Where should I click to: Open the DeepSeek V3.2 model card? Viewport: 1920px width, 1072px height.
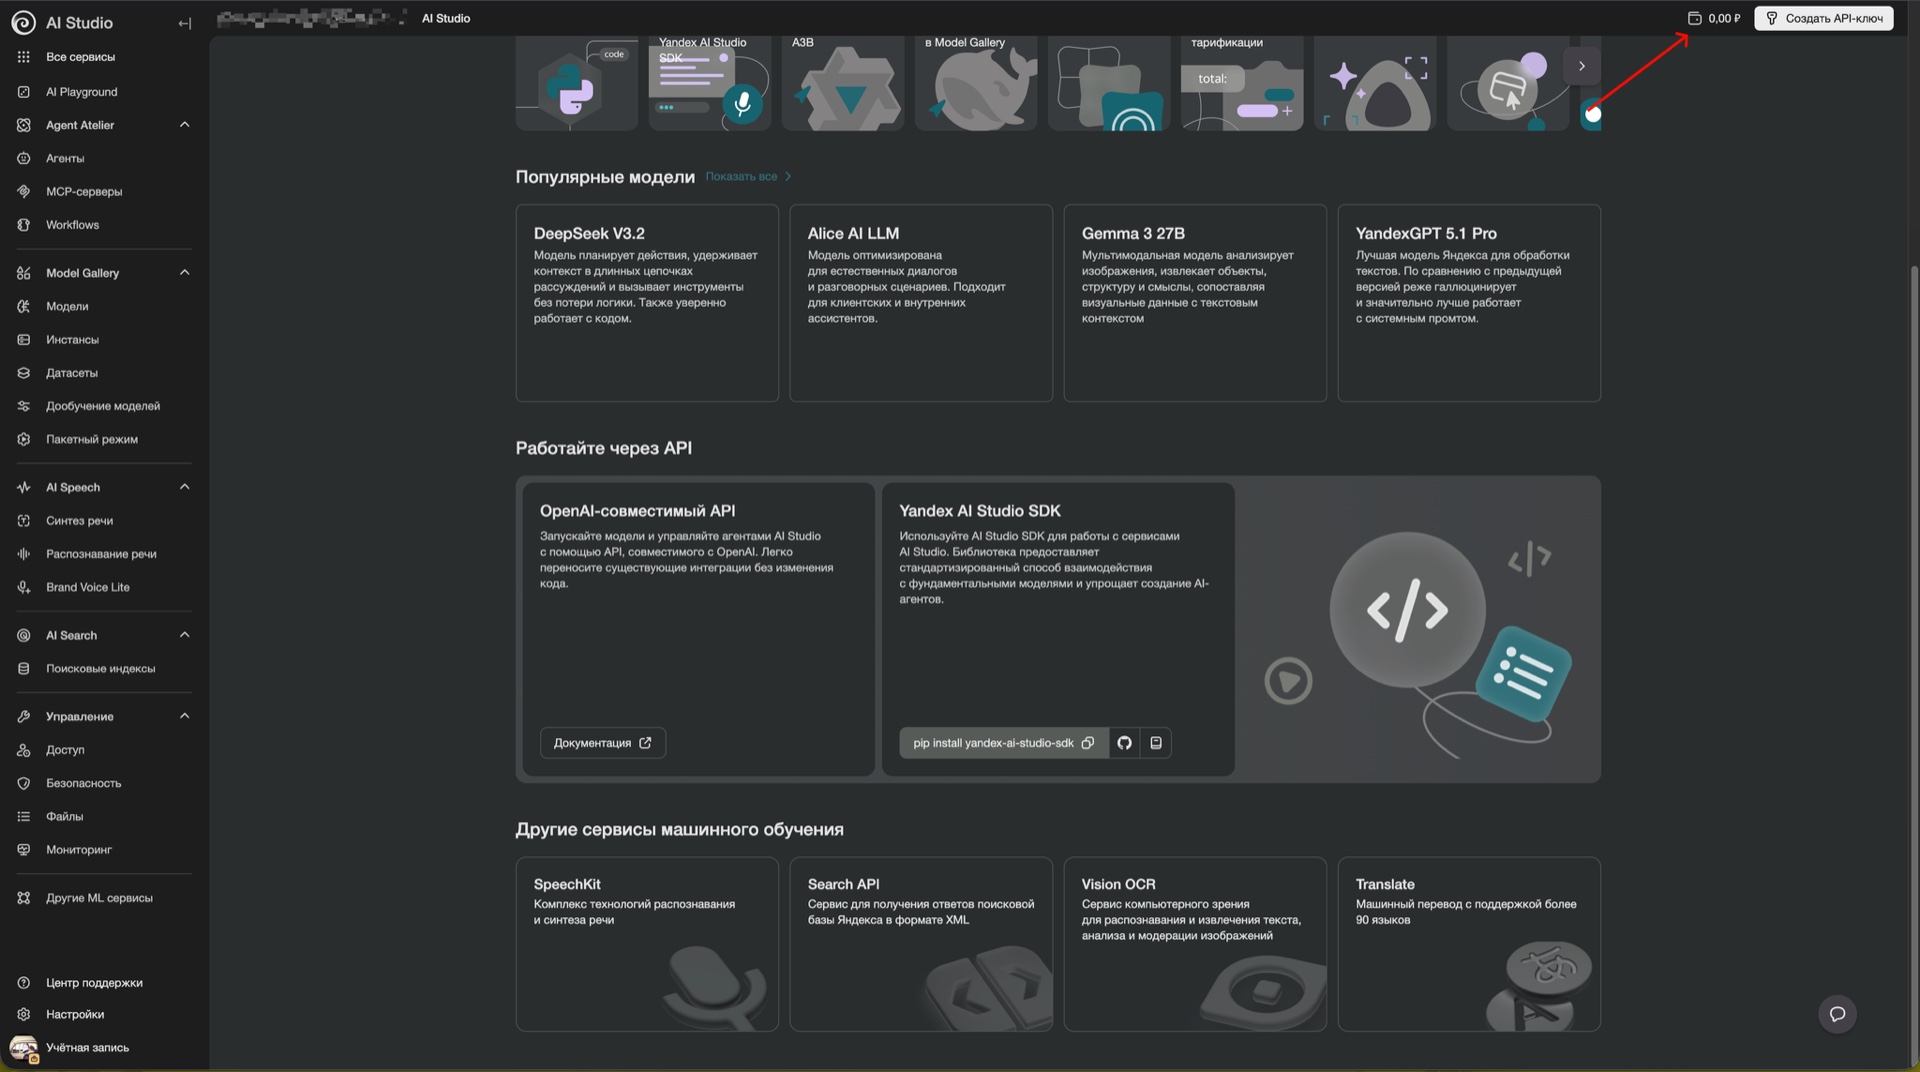(x=646, y=302)
